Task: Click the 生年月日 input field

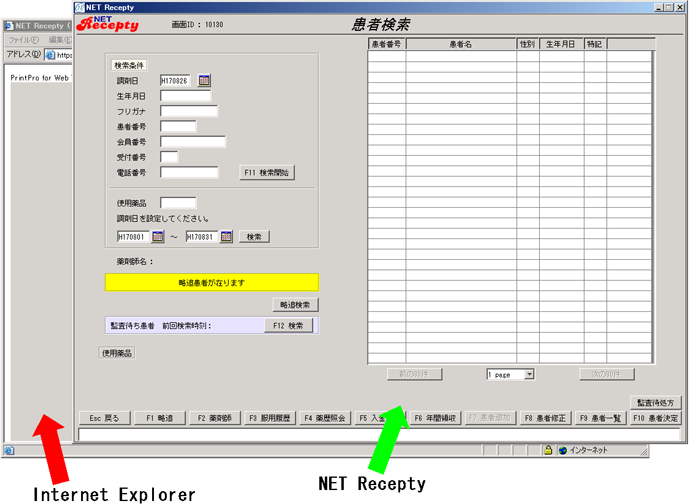Action: [x=185, y=96]
